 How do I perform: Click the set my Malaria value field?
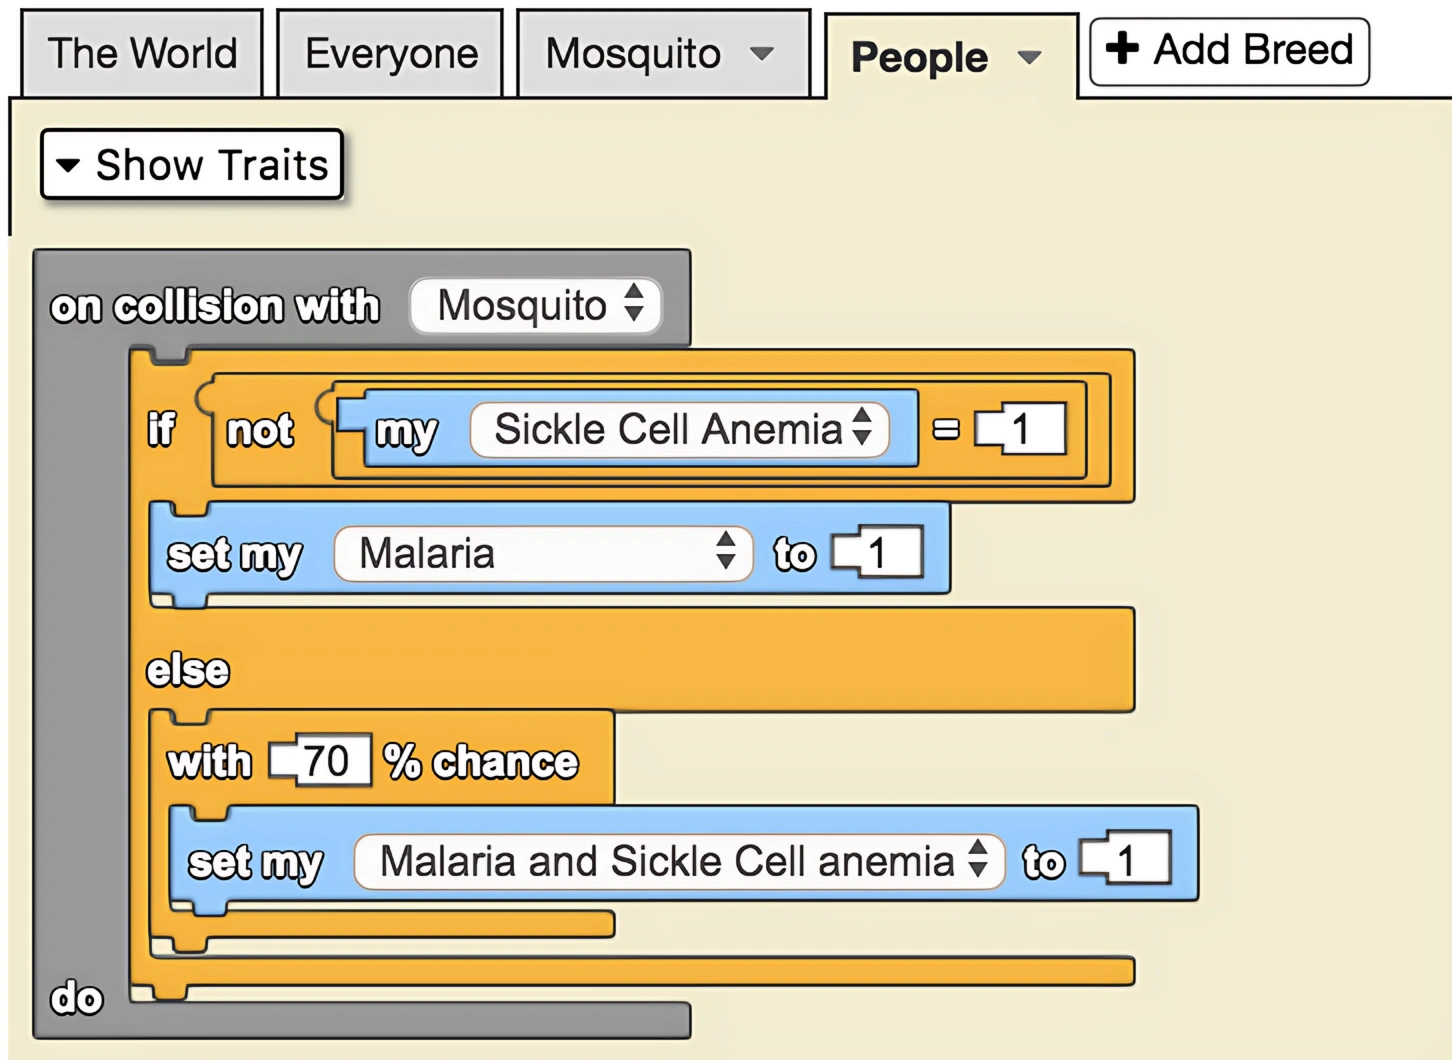click(878, 553)
